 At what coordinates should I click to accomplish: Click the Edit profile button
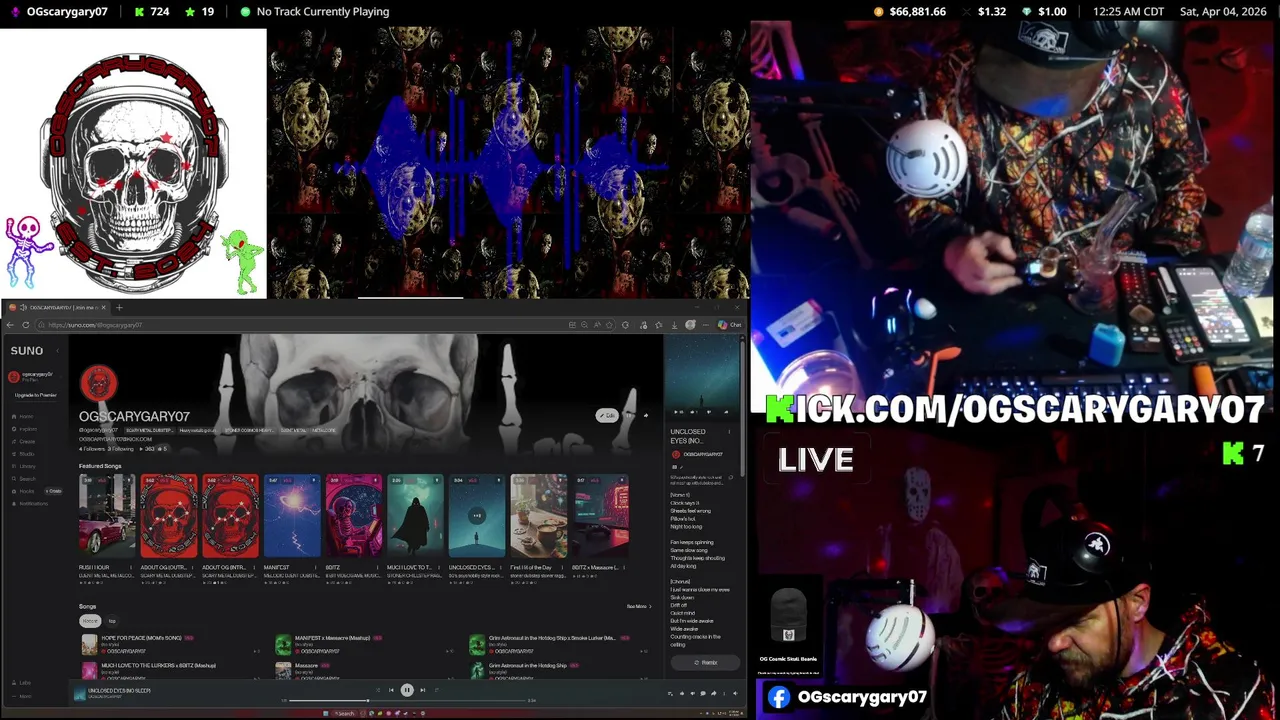pos(607,415)
